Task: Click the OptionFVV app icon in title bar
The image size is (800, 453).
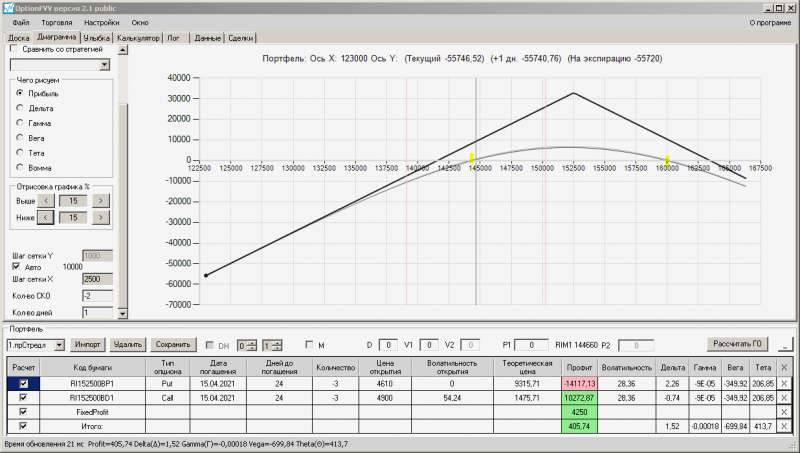Action: [8, 8]
